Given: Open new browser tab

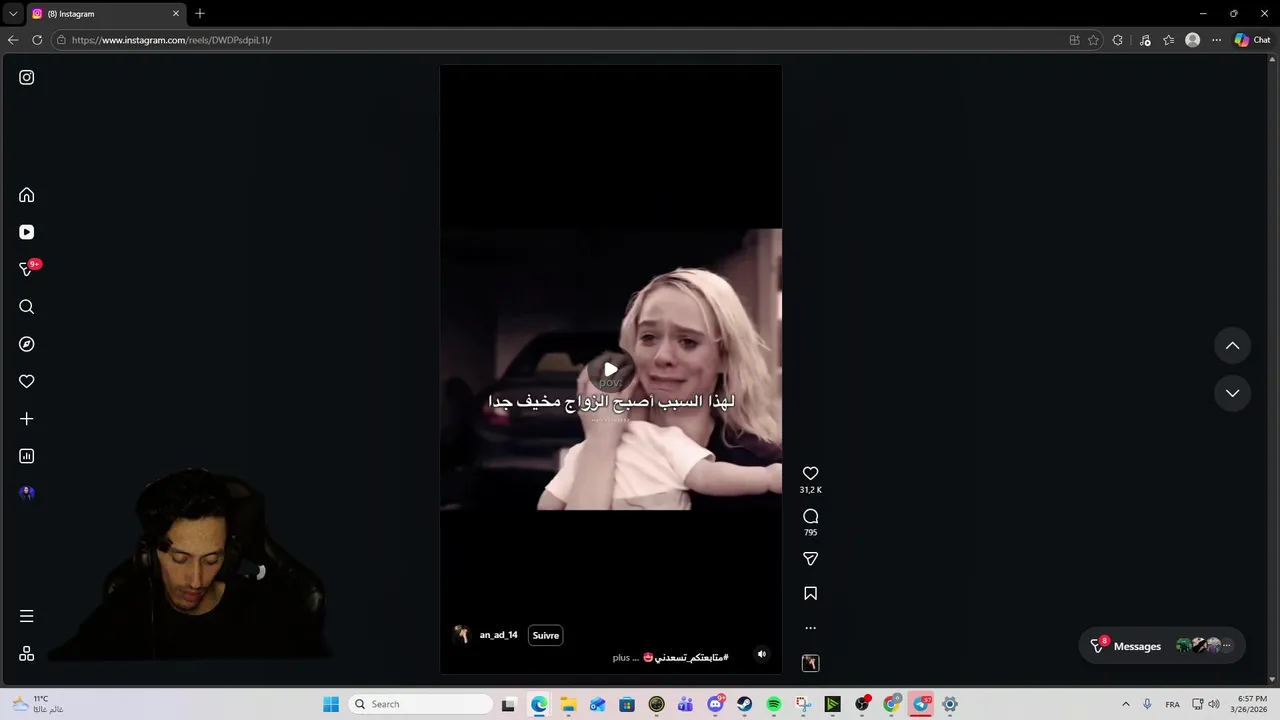Looking at the screenshot, I should (x=200, y=13).
